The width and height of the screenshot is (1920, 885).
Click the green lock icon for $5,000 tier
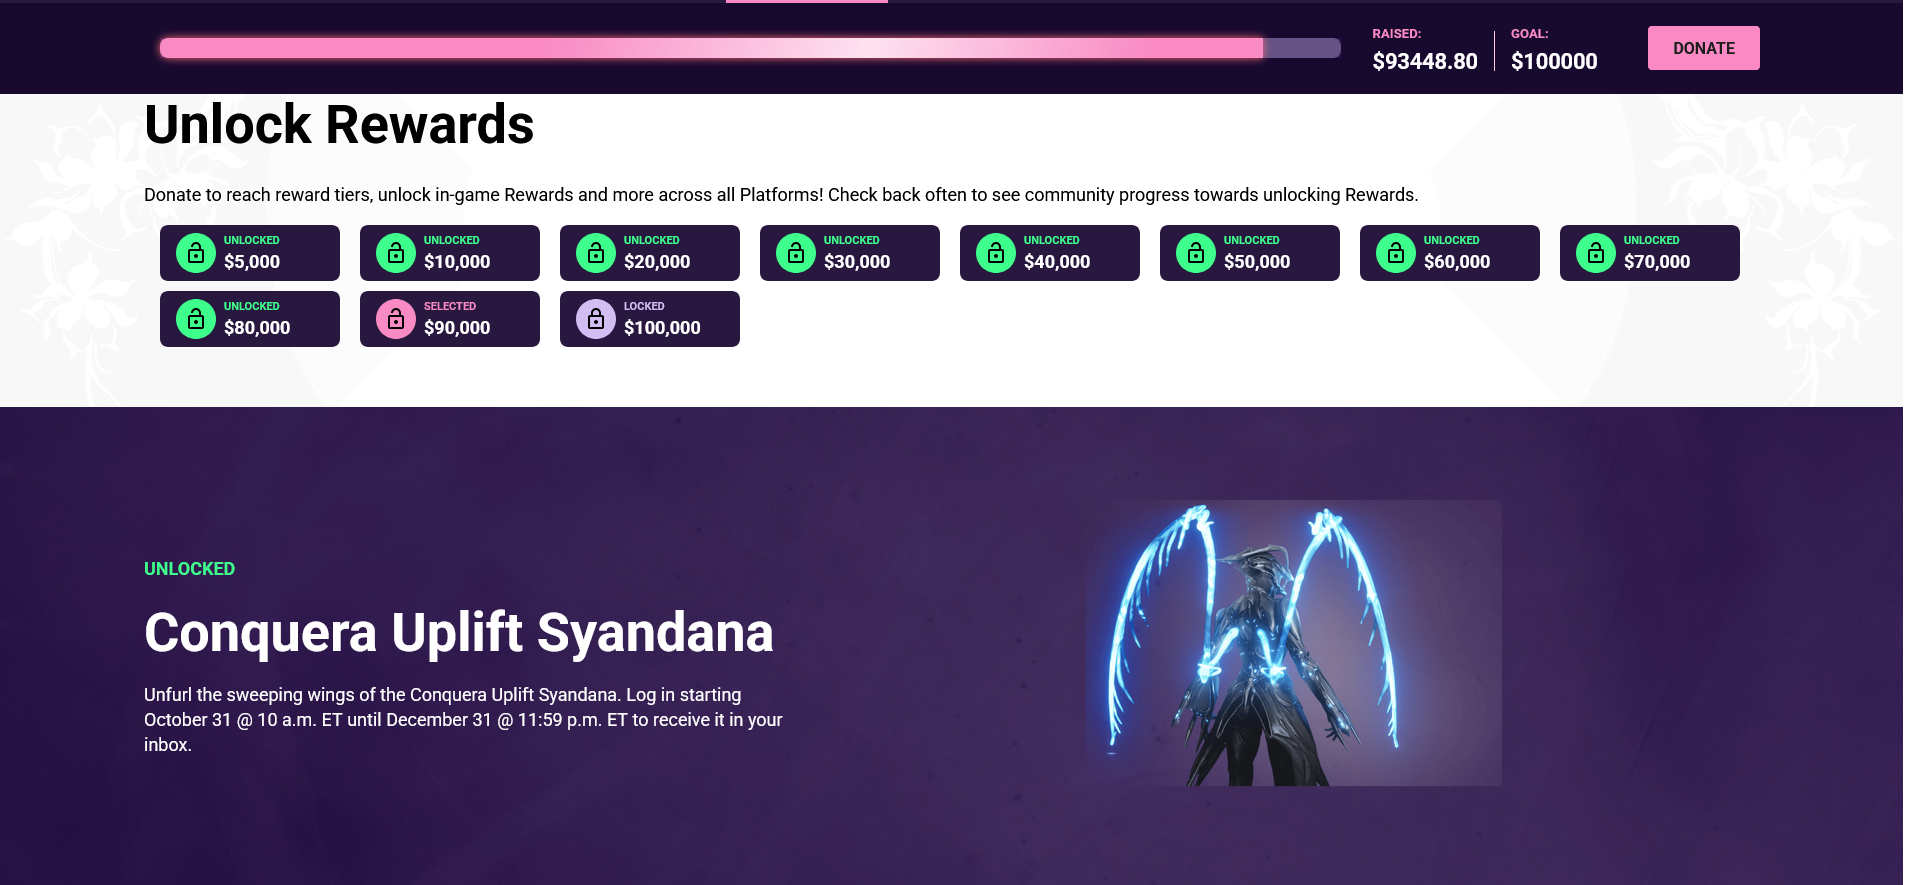pos(196,253)
